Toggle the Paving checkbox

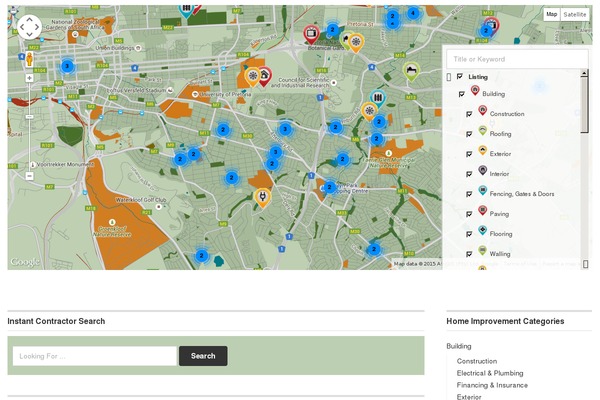469,214
